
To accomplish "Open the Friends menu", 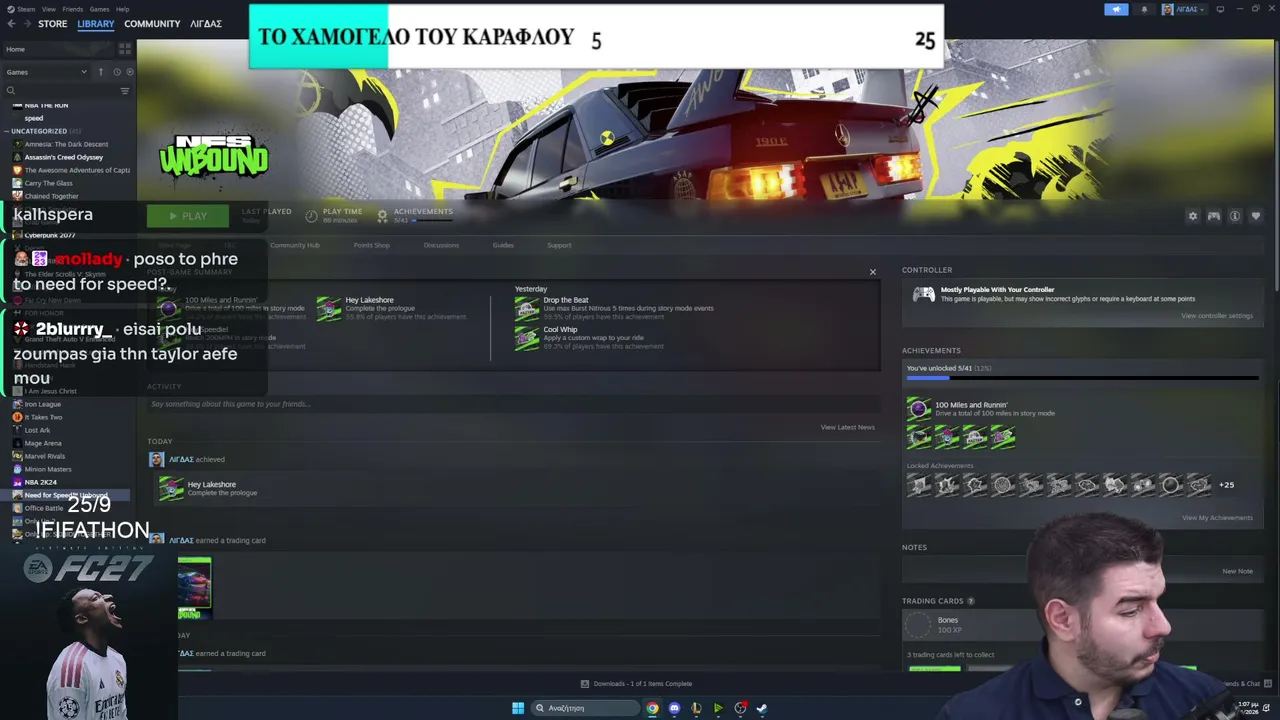I will tap(73, 9).
